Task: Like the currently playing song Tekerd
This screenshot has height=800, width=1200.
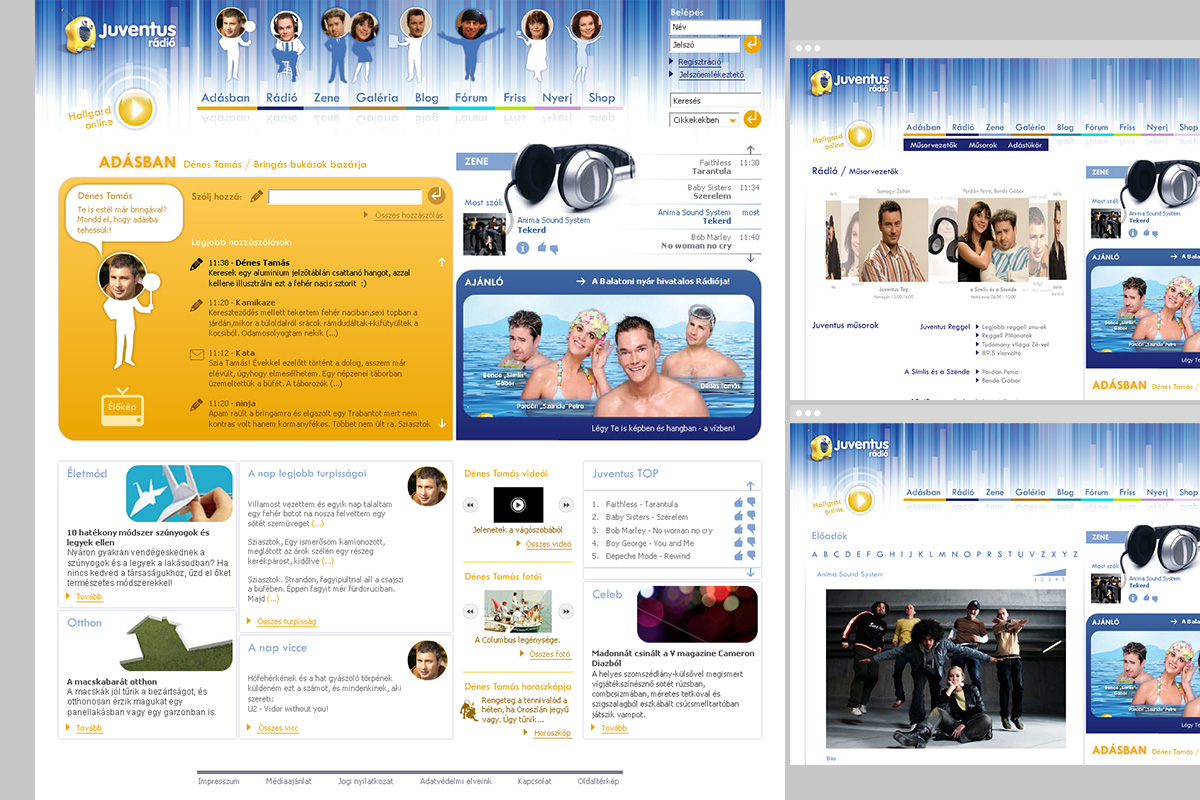Action: coord(541,247)
